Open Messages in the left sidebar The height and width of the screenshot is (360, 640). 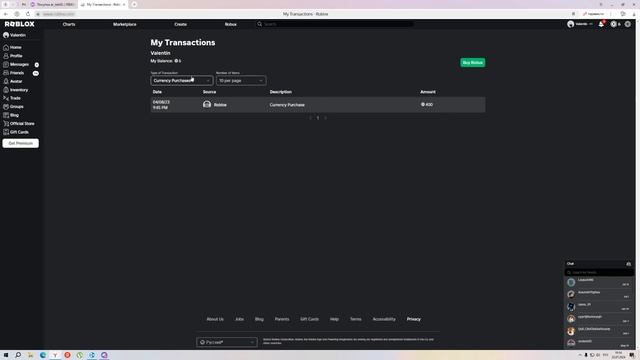tap(16, 64)
